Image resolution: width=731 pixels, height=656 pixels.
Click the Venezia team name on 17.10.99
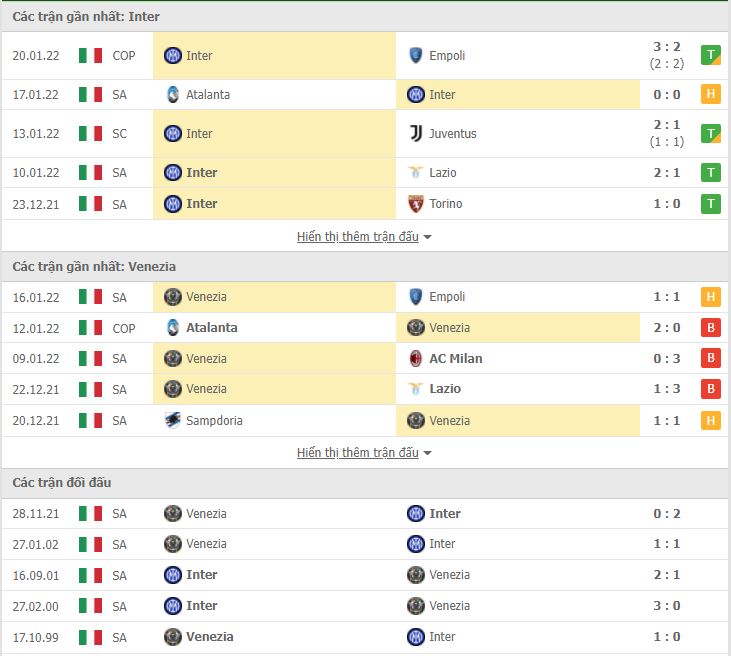tap(210, 637)
